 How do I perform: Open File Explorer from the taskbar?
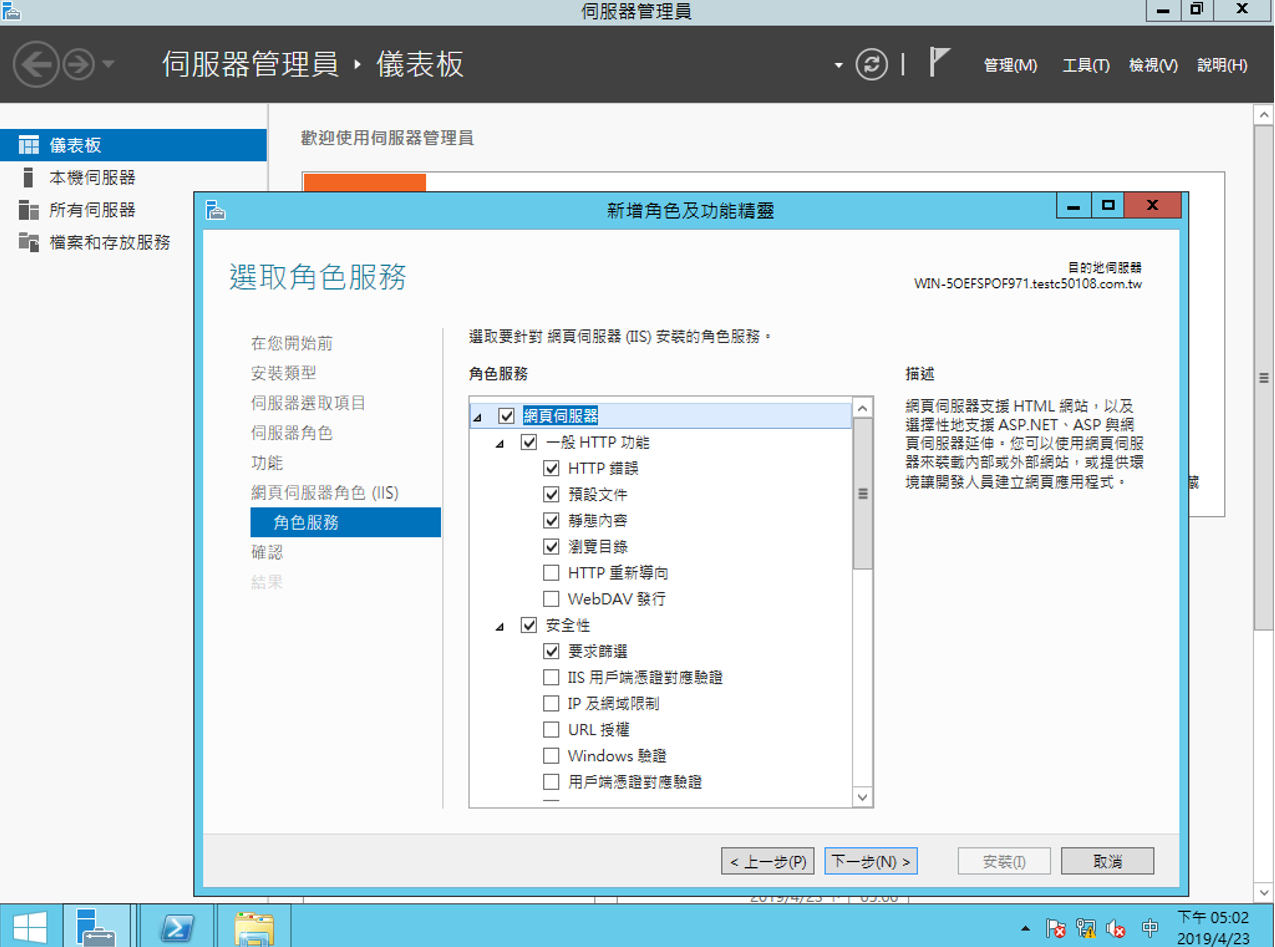253,926
